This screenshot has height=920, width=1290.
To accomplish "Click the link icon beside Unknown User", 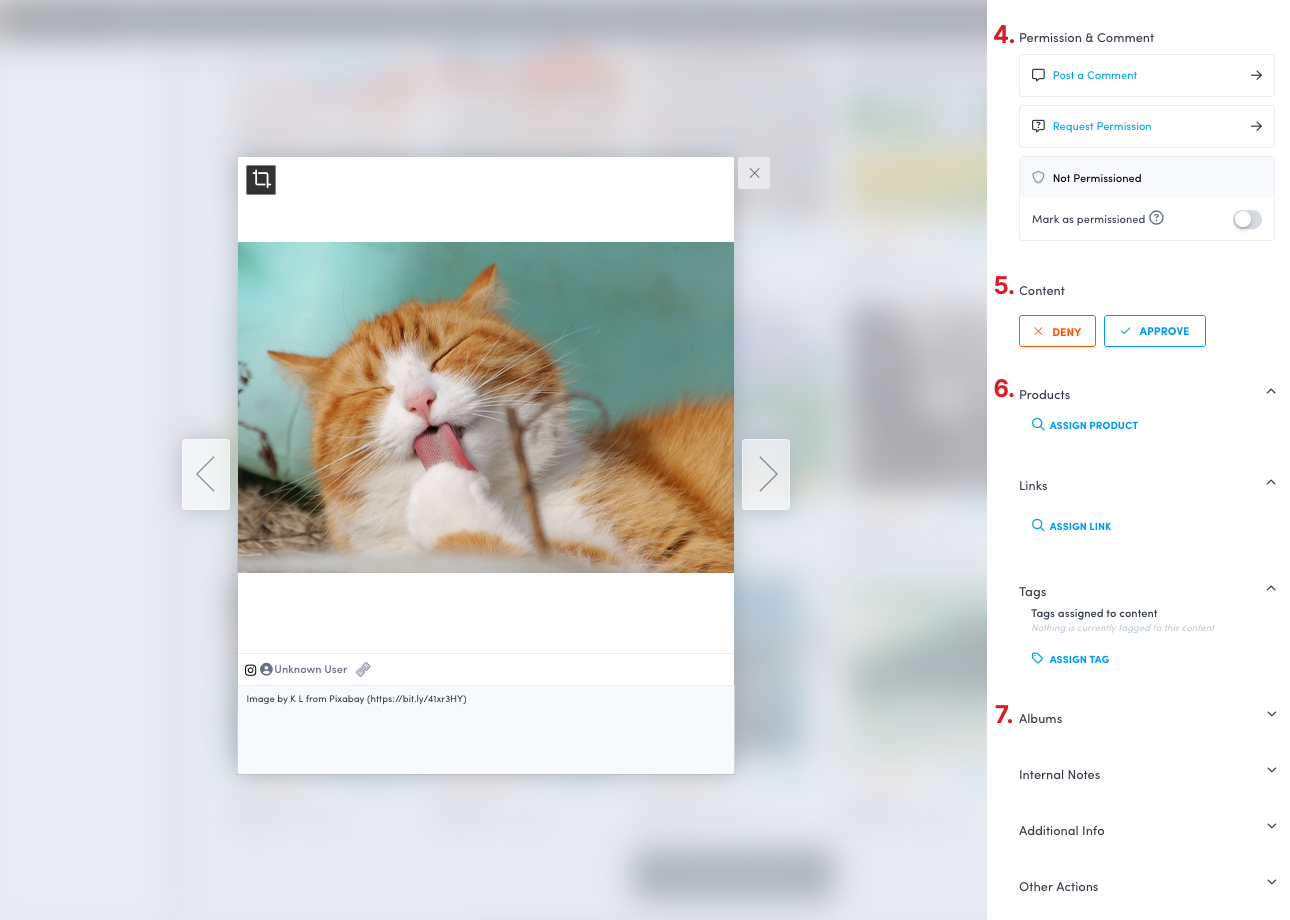I will point(363,670).
